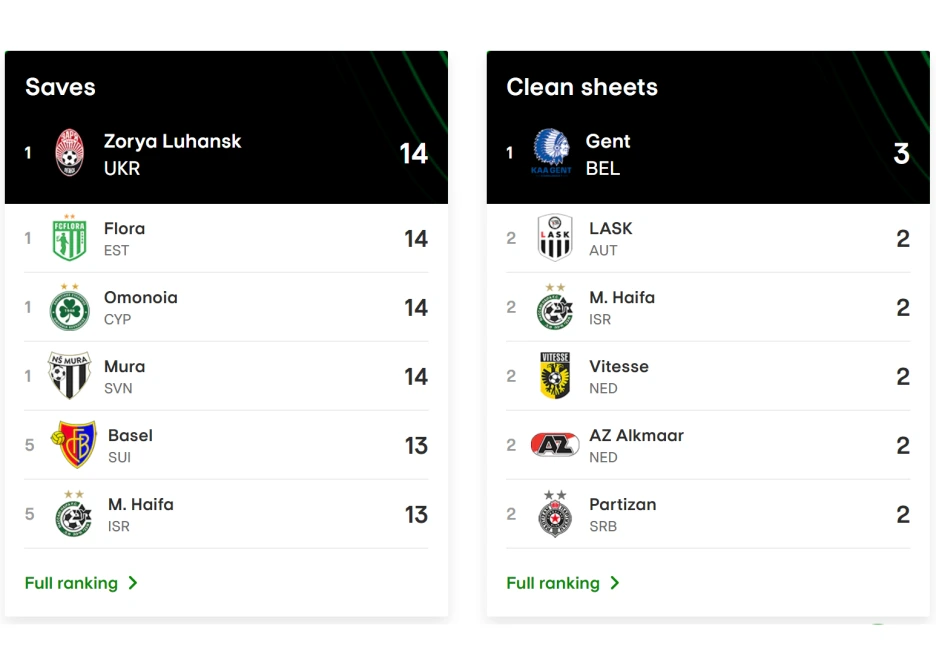Click M. Haifa crest in Saves list
This screenshot has height=668, width=936.
(73, 514)
